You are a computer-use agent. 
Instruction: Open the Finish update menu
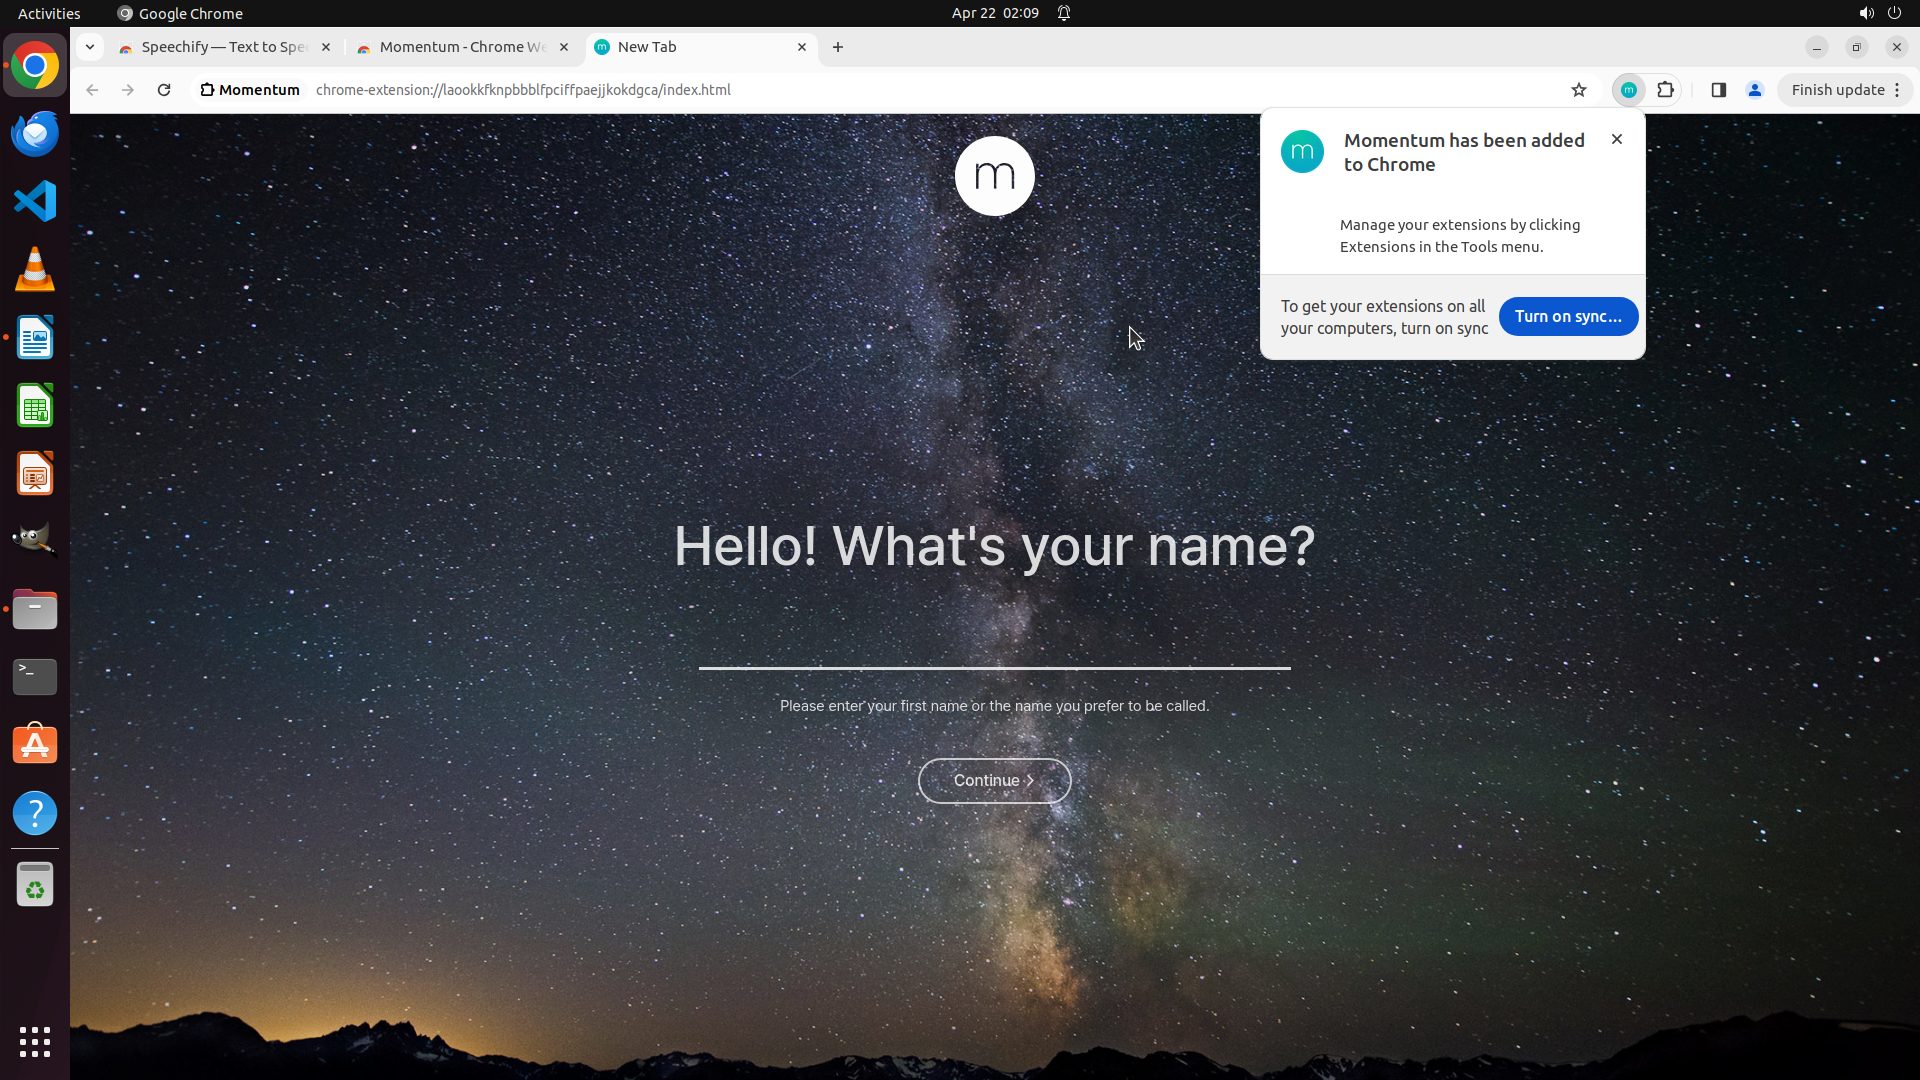[x=1845, y=90]
